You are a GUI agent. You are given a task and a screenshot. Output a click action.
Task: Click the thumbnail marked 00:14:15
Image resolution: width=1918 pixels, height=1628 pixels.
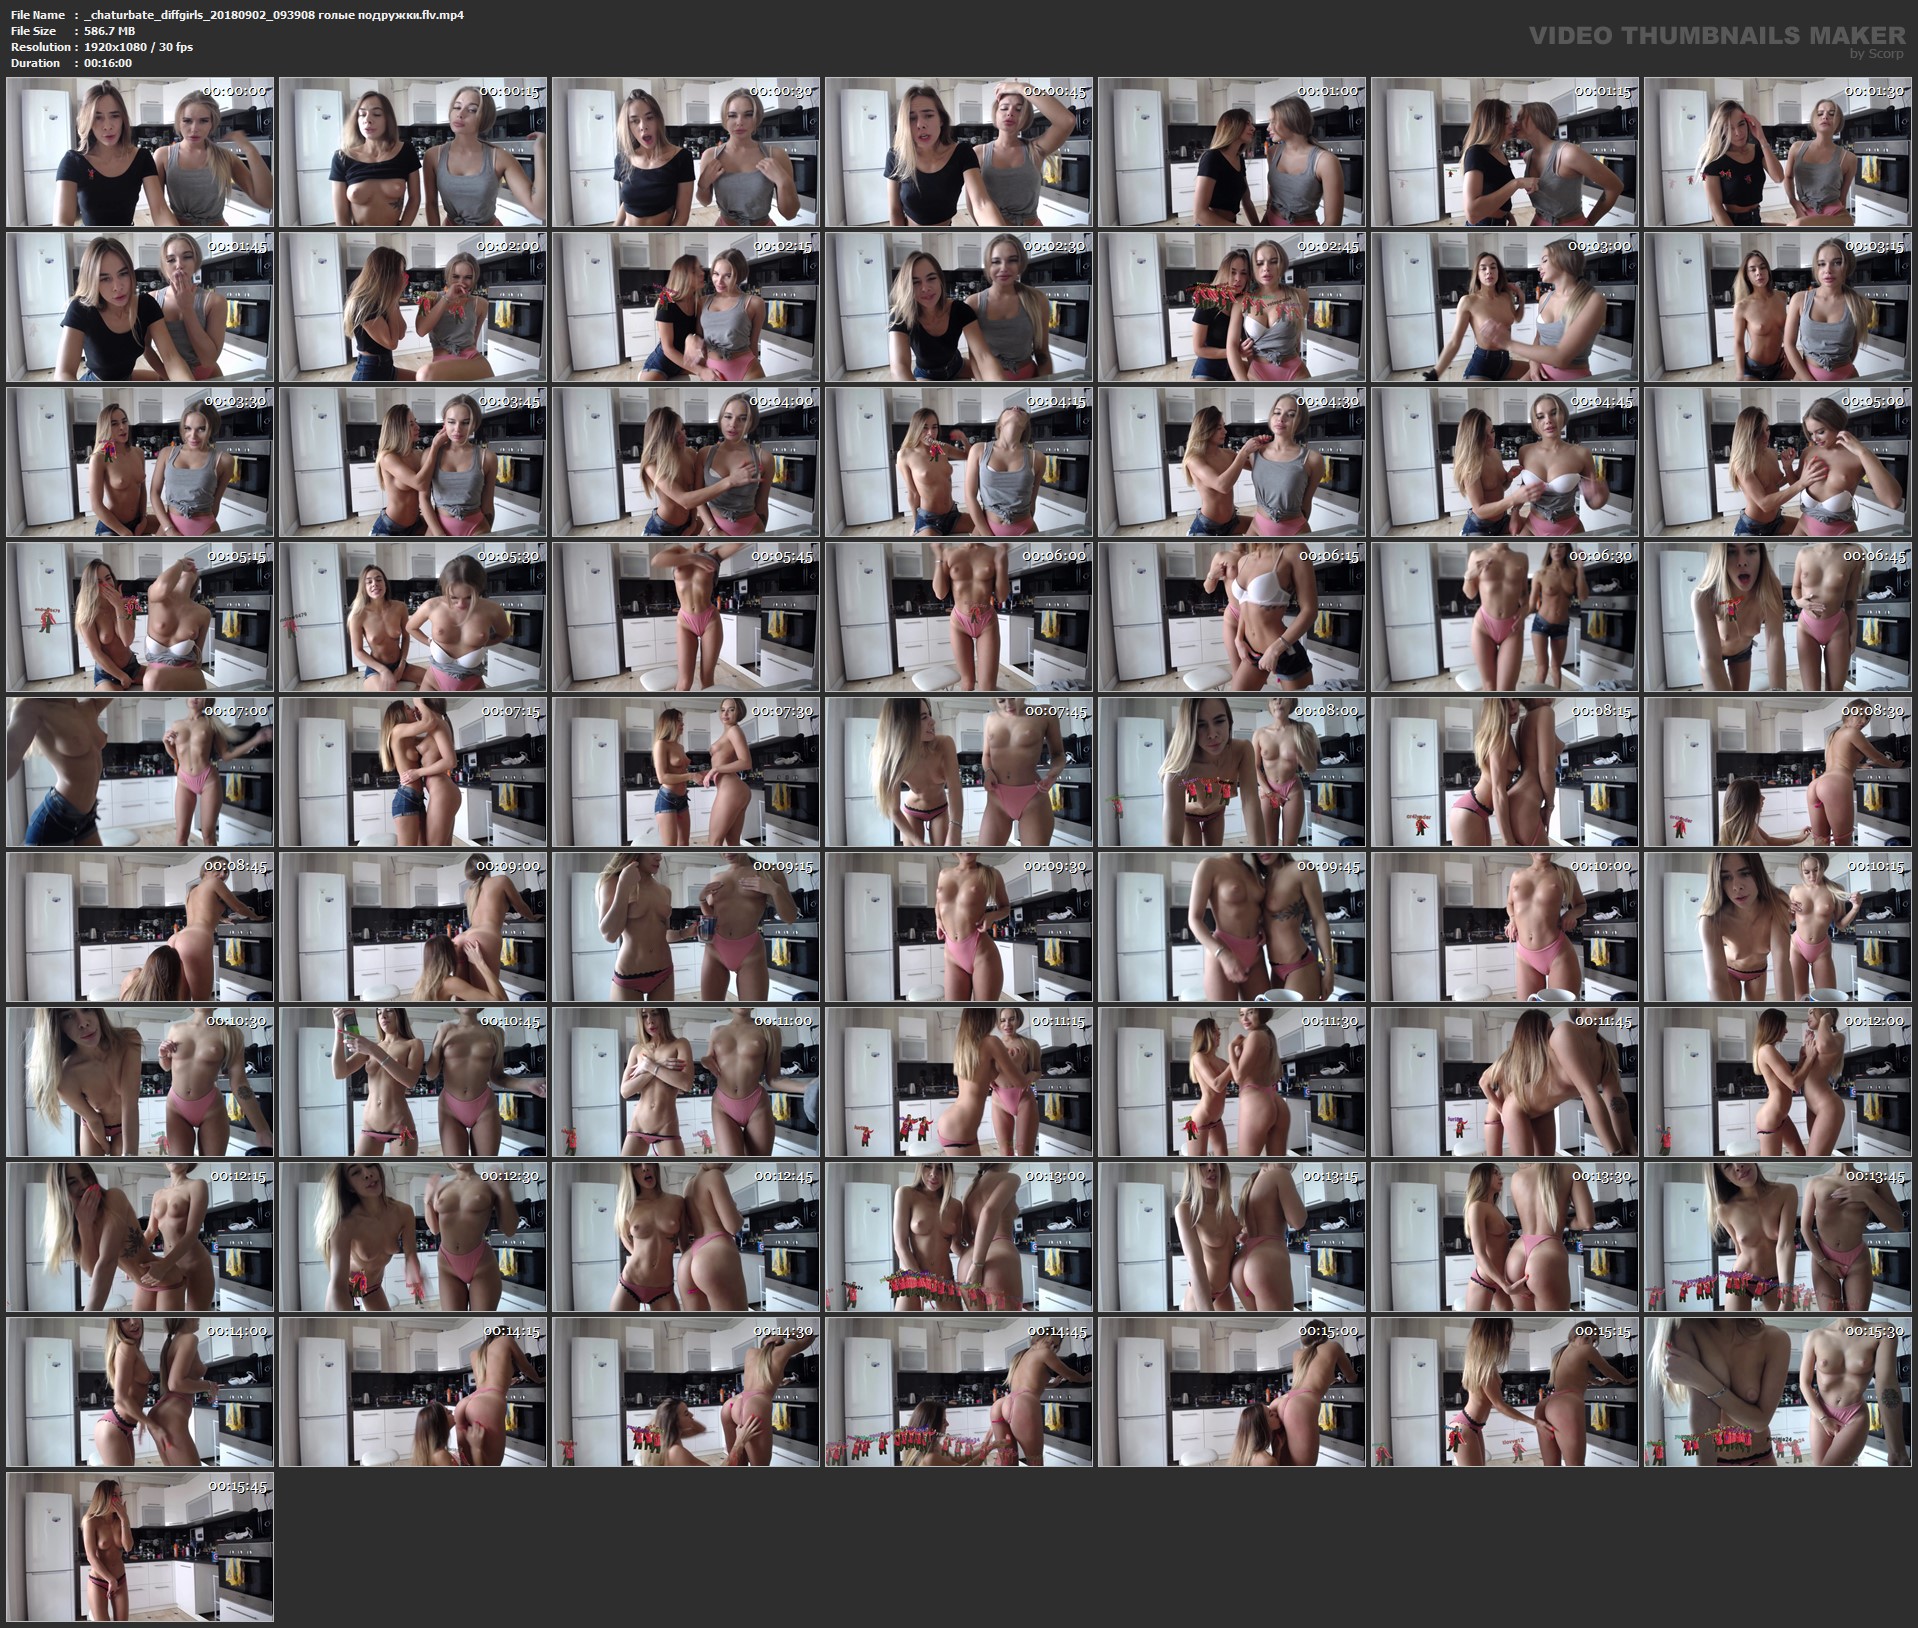coord(413,1392)
